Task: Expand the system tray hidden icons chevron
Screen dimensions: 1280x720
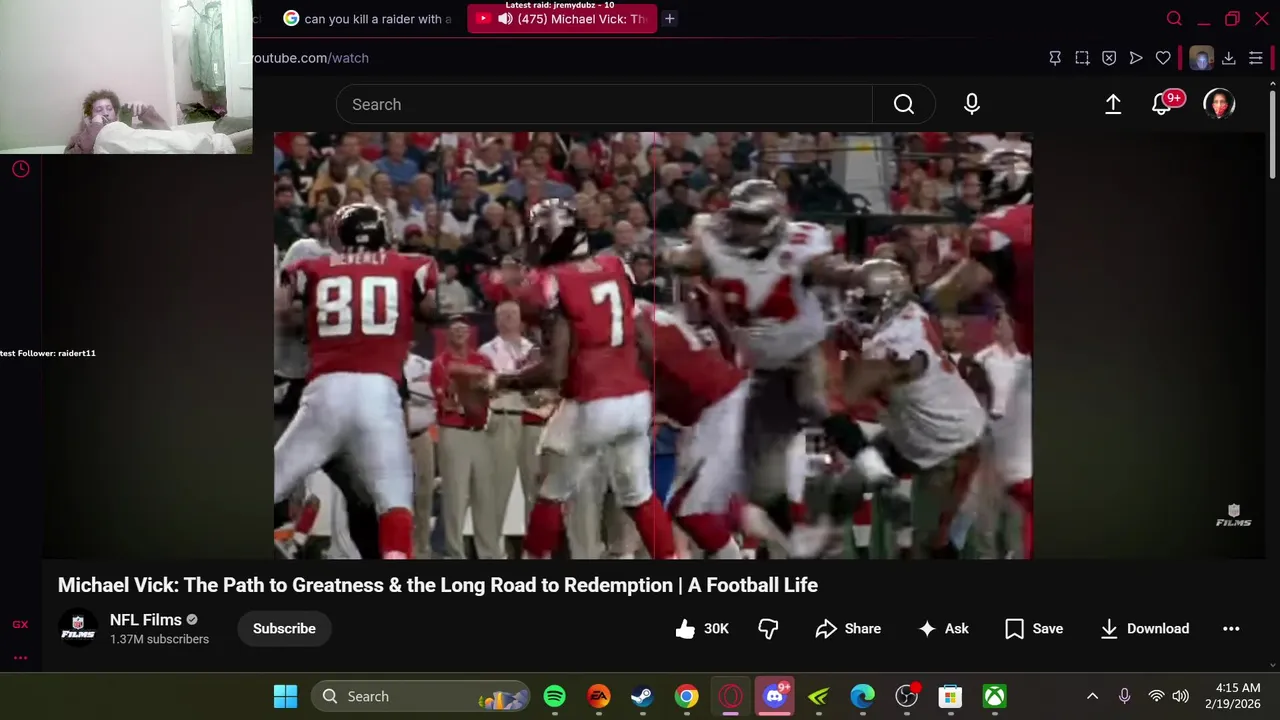Action: click(x=1092, y=696)
